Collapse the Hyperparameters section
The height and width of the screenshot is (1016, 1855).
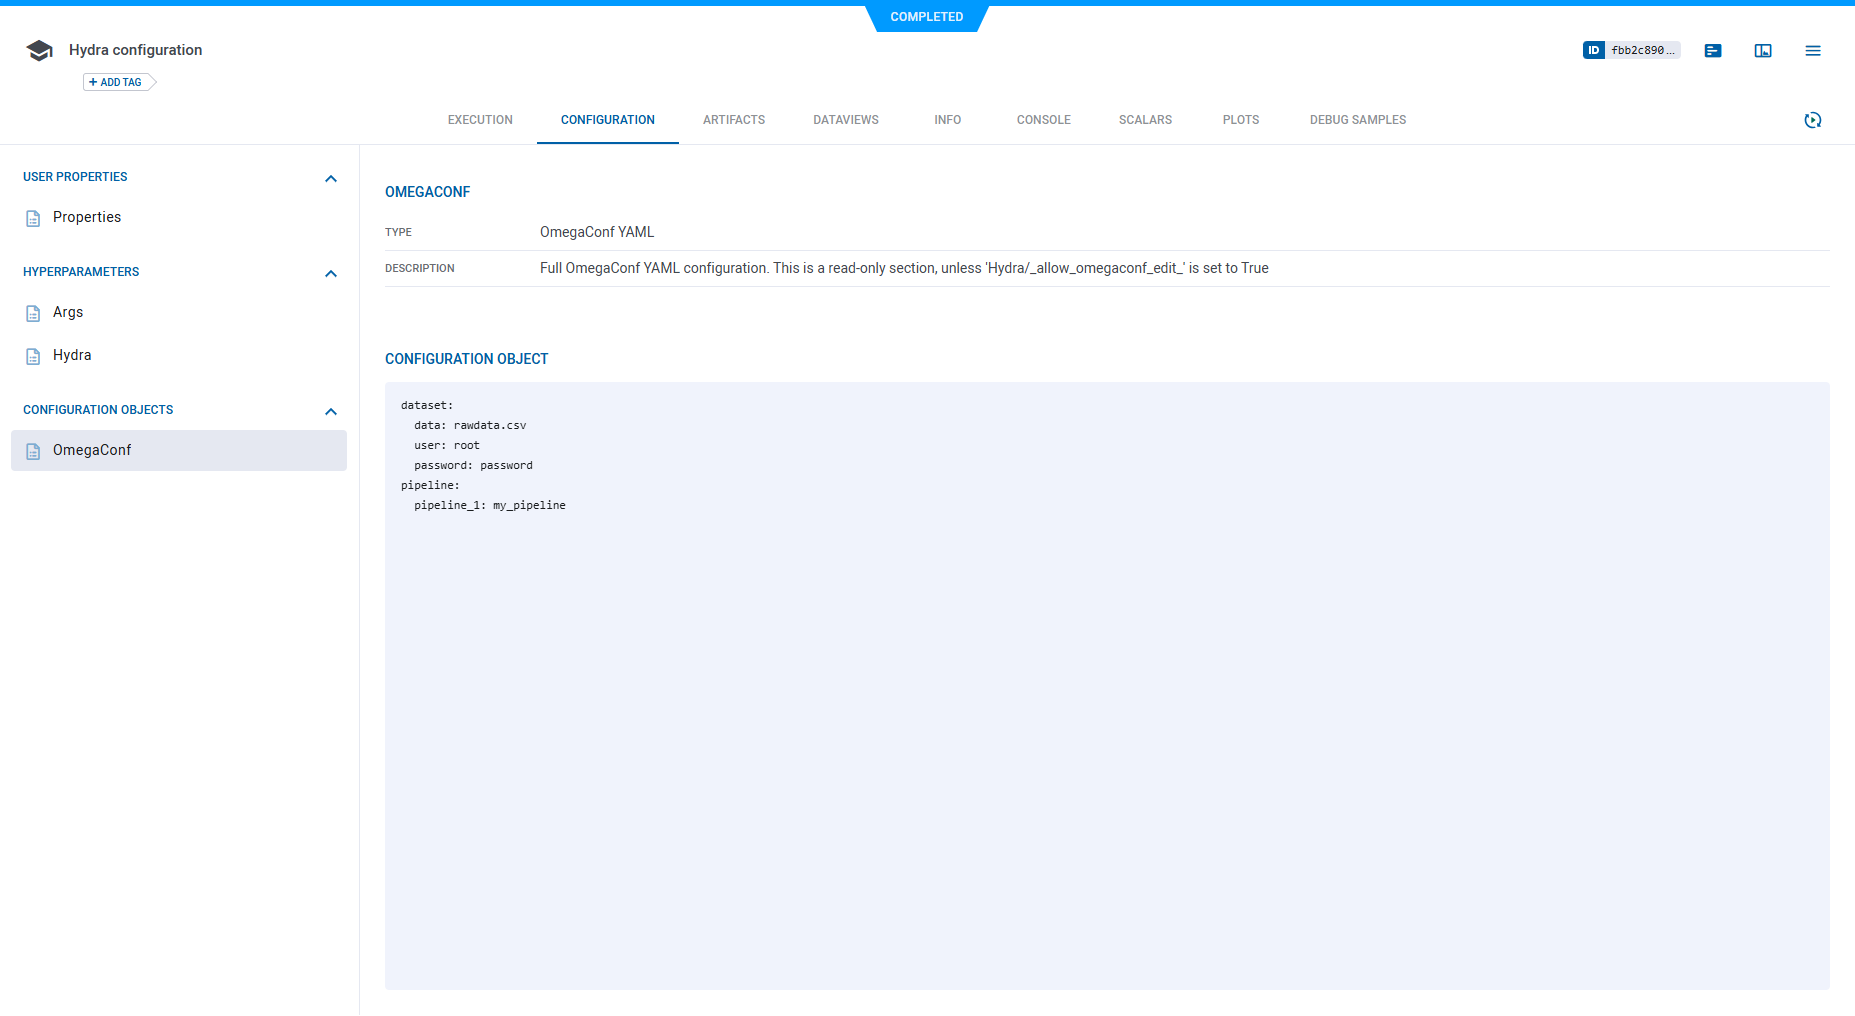(331, 273)
